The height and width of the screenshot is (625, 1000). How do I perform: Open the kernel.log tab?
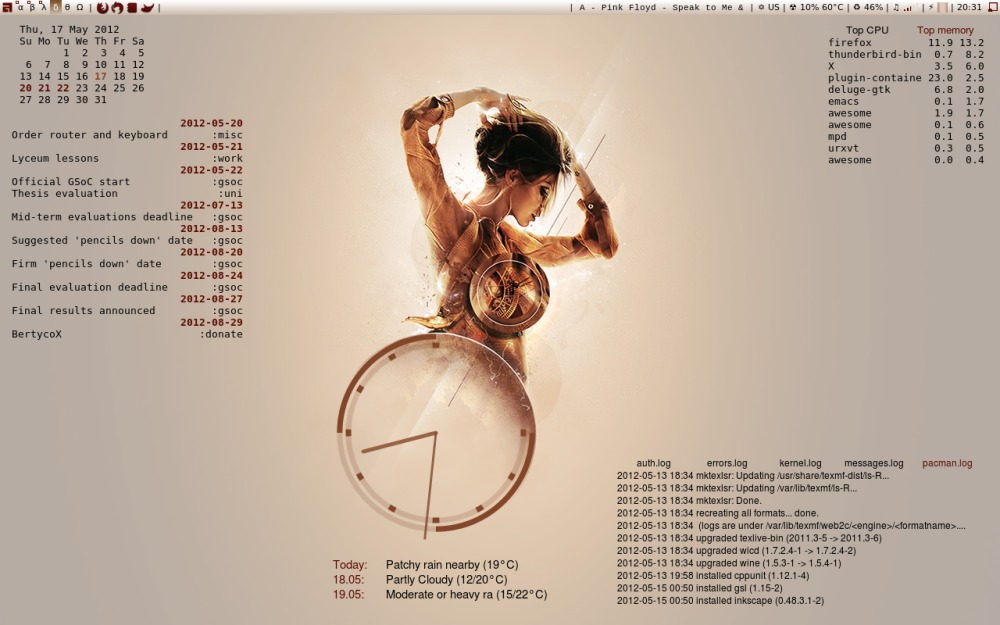pos(800,464)
